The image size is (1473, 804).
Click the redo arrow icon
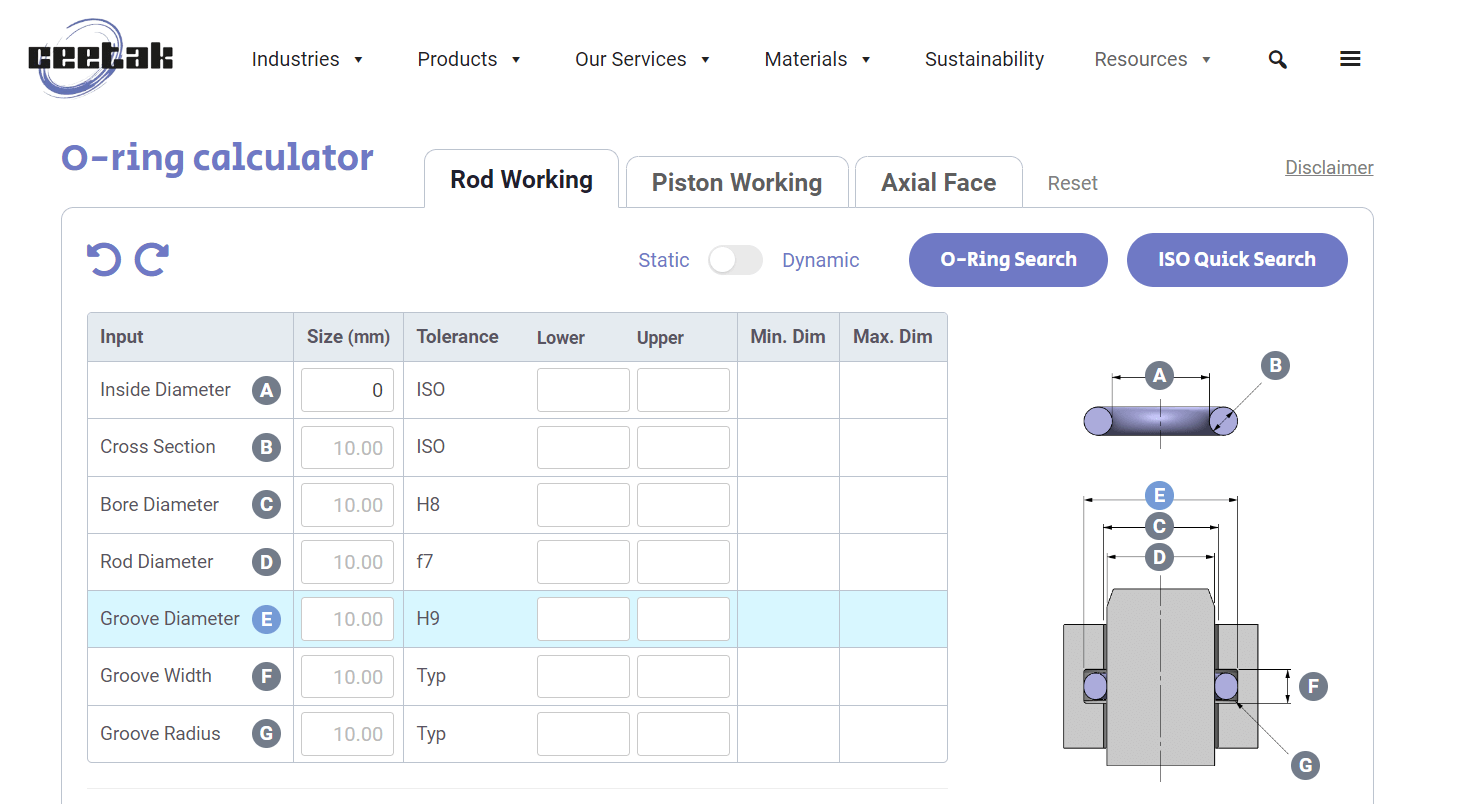(152, 259)
